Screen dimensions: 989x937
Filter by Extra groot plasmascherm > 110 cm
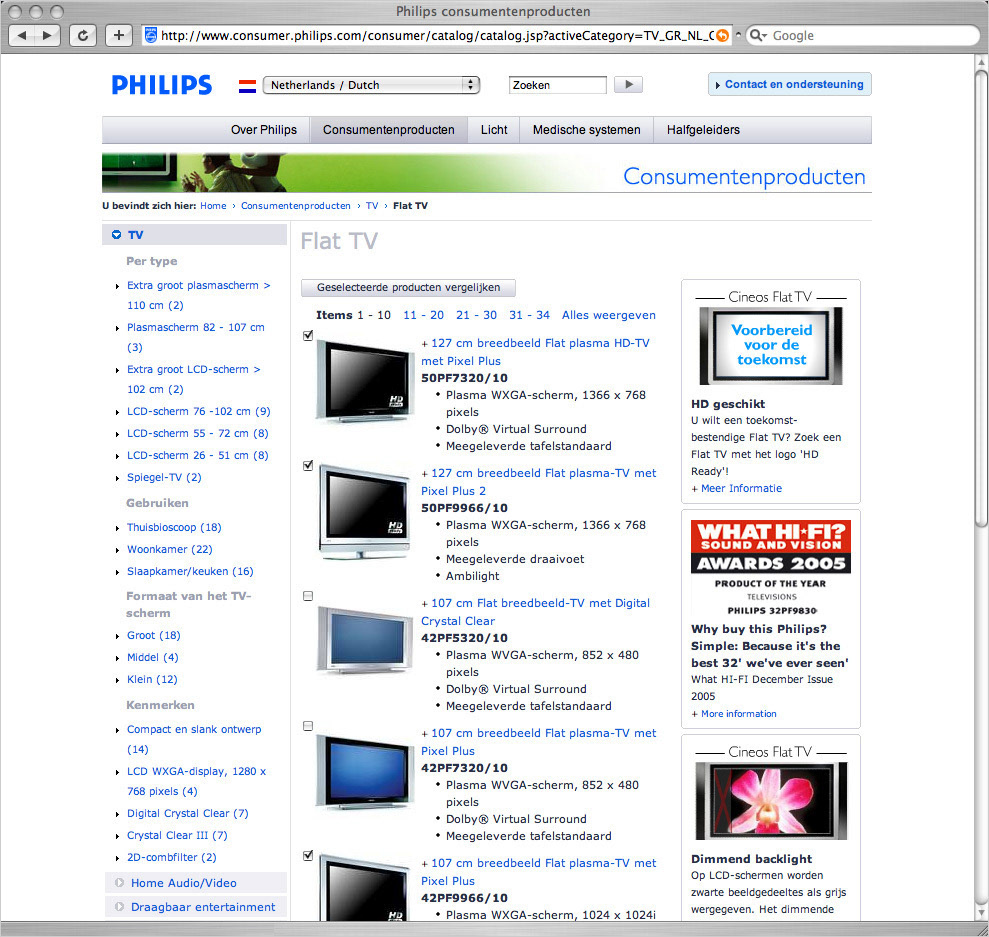tap(198, 295)
